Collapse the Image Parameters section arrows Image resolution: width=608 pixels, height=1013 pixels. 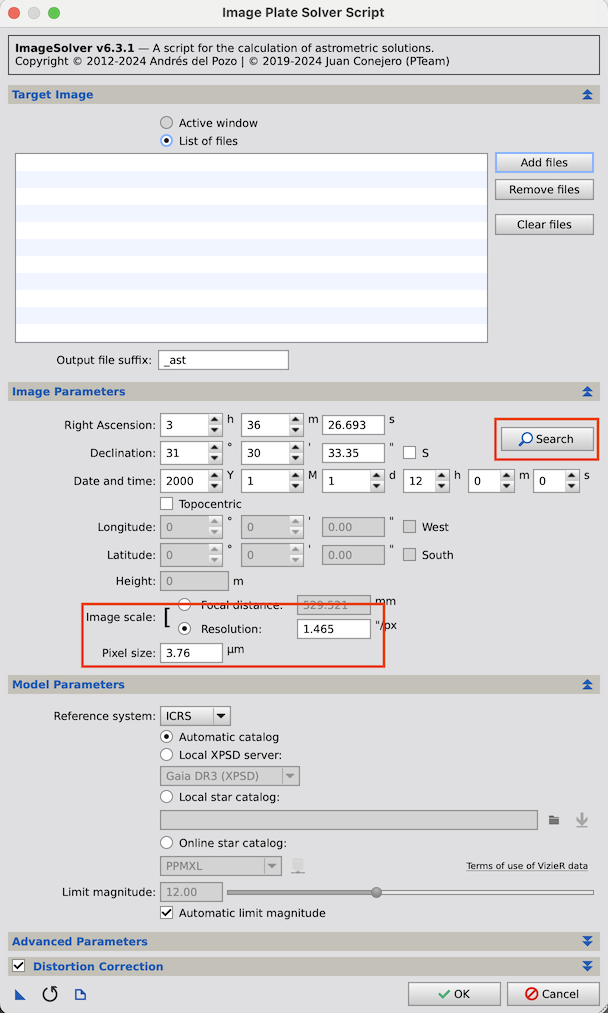[587, 392]
